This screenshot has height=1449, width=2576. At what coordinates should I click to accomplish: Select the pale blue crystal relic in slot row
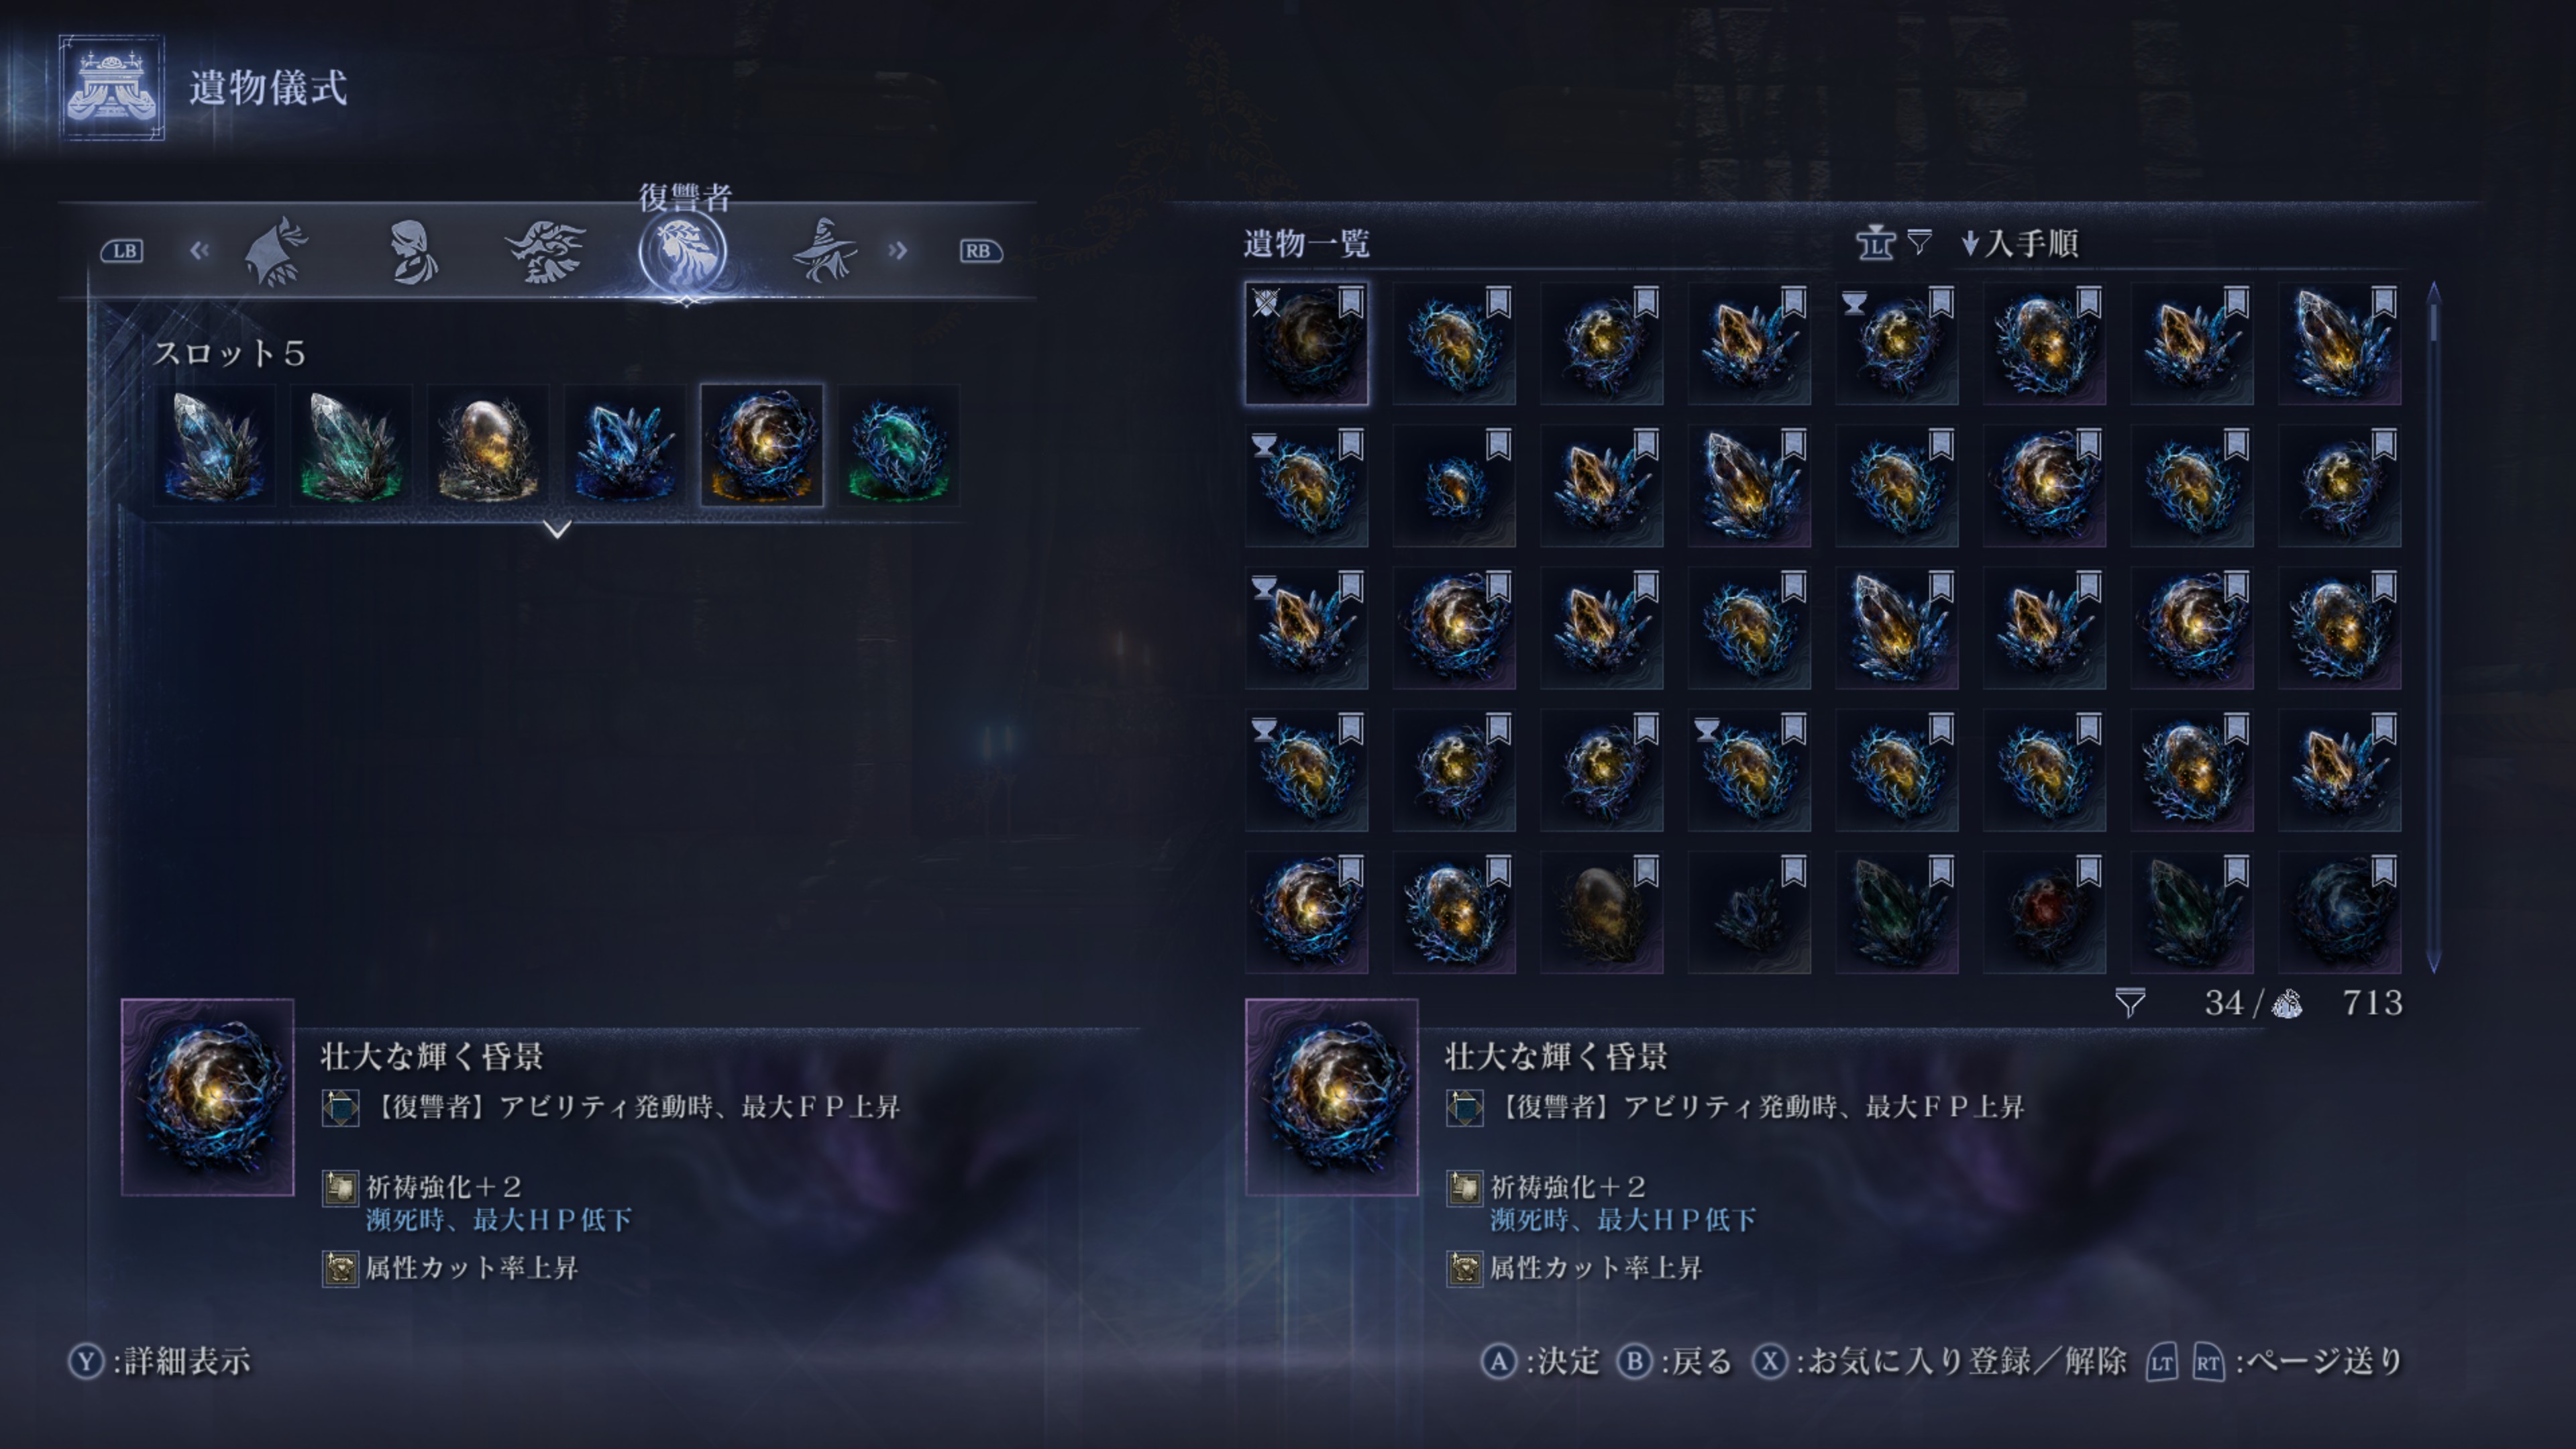[x=214, y=446]
